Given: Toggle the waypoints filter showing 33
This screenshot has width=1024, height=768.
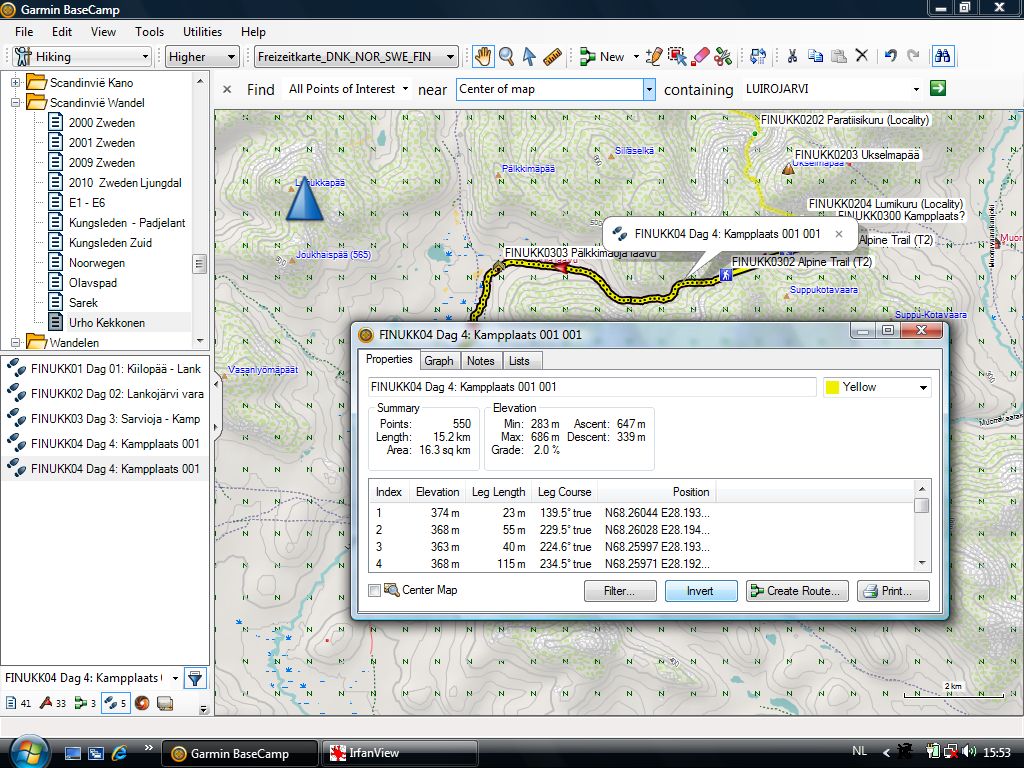Looking at the screenshot, I should pyautogui.click(x=51, y=703).
